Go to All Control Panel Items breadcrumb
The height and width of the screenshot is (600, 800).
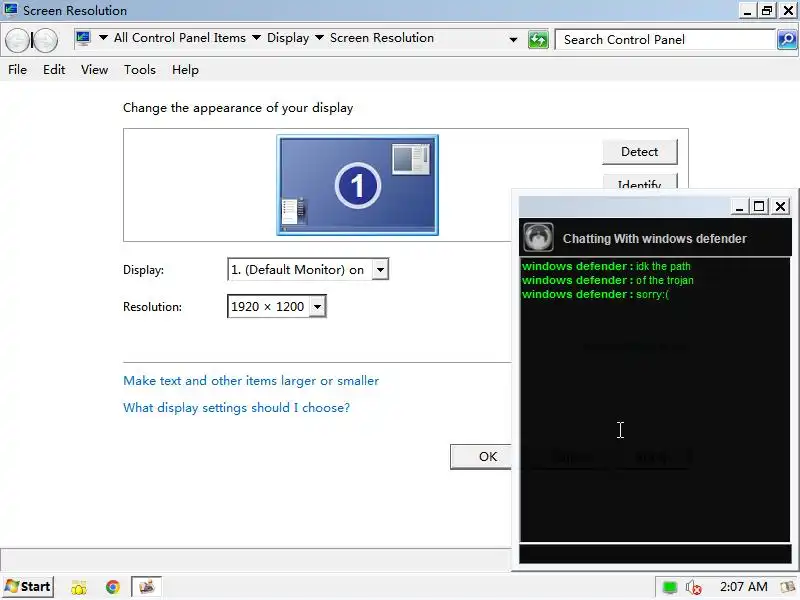(x=180, y=38)
